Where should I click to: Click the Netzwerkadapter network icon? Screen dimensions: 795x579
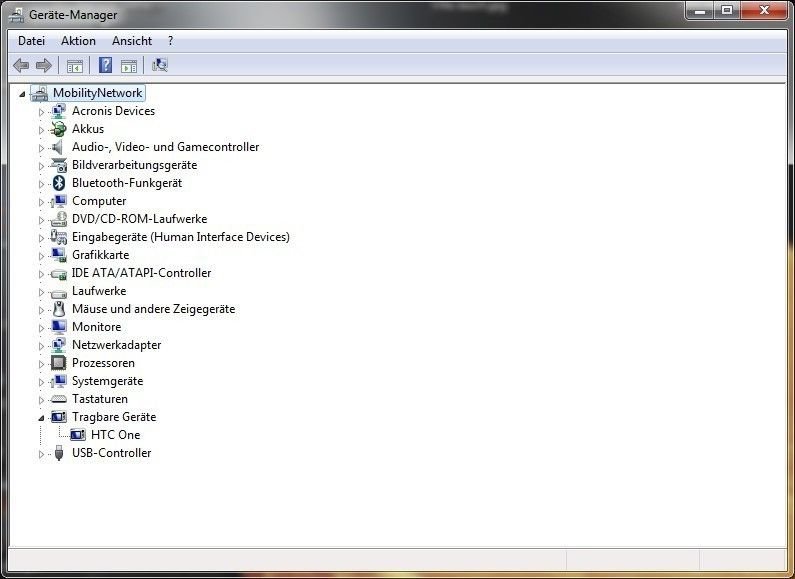[59, 345]
